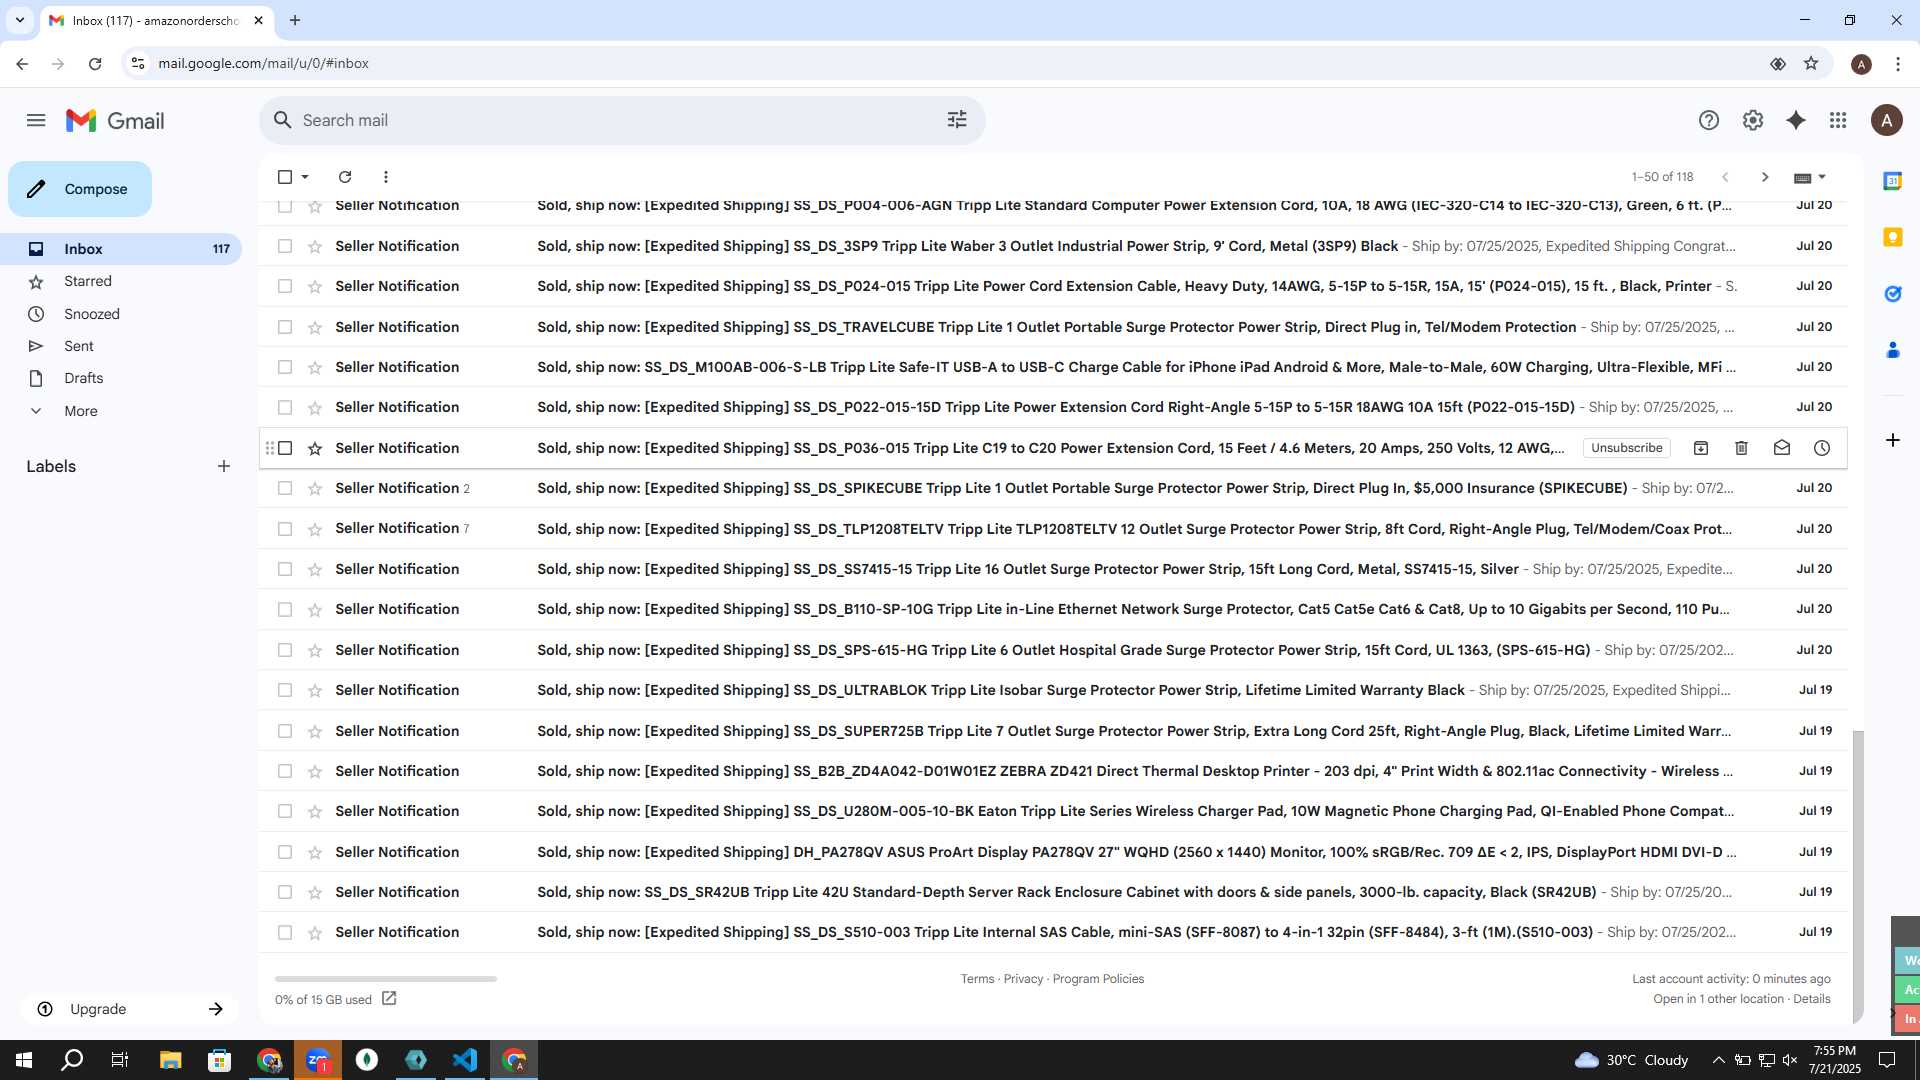The image size is (1920, 1080).
Task: Create new label plus icon
Action: click(x=224, y=466)
